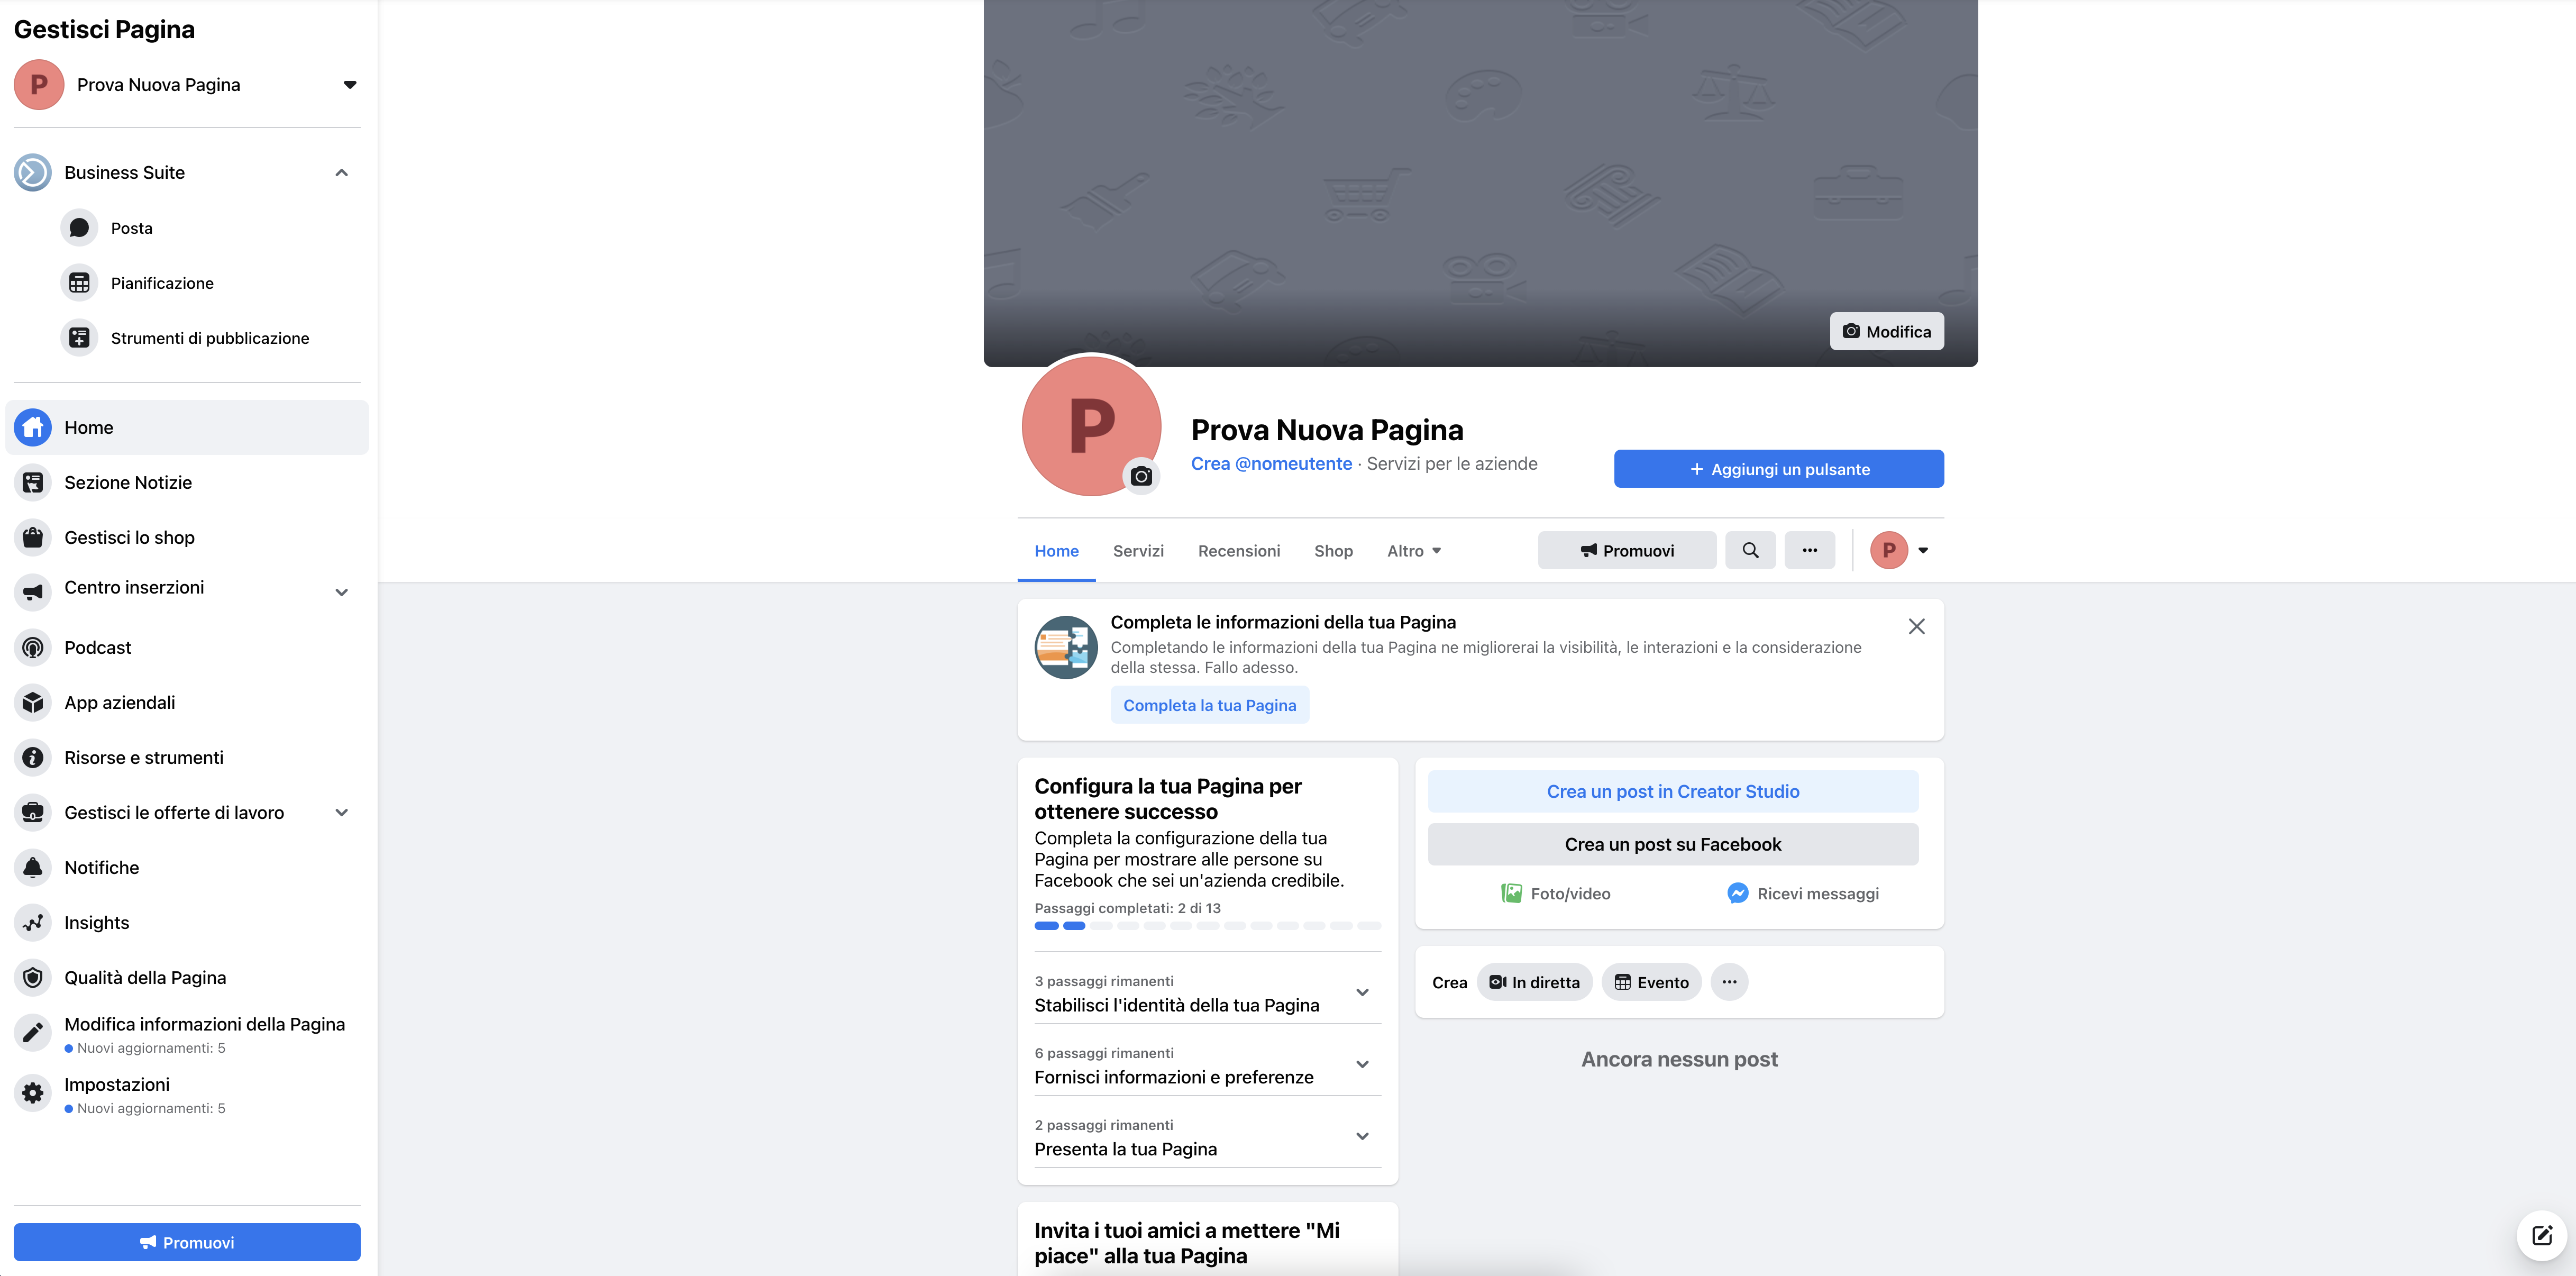
Task: Click the Crea @nomeutente link
Action: 1270,464
